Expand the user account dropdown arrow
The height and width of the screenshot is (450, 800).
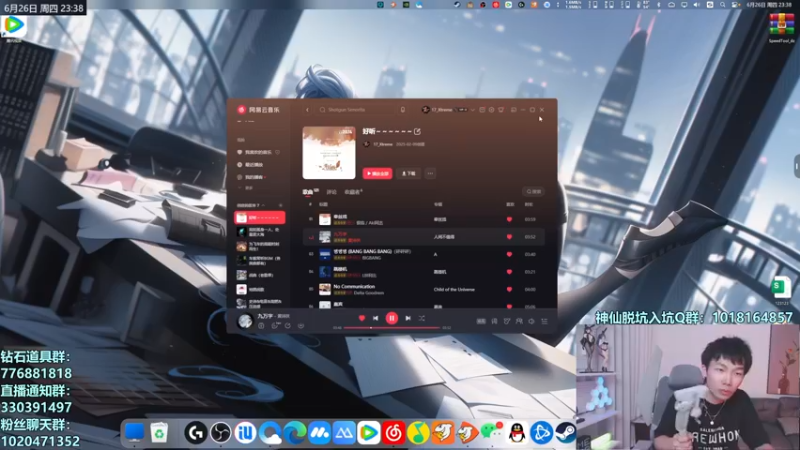tap(472, 110)
